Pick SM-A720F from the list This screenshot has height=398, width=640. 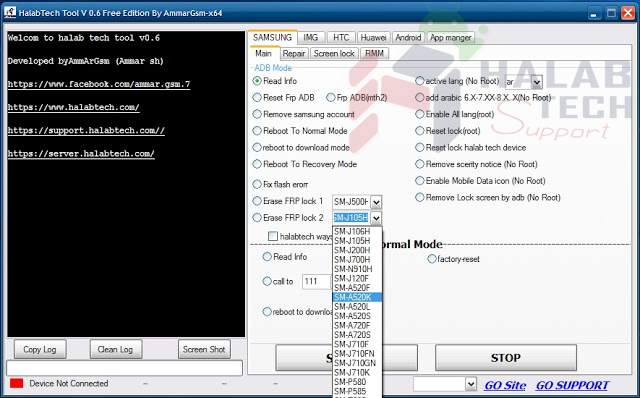[x=357, y=325]
